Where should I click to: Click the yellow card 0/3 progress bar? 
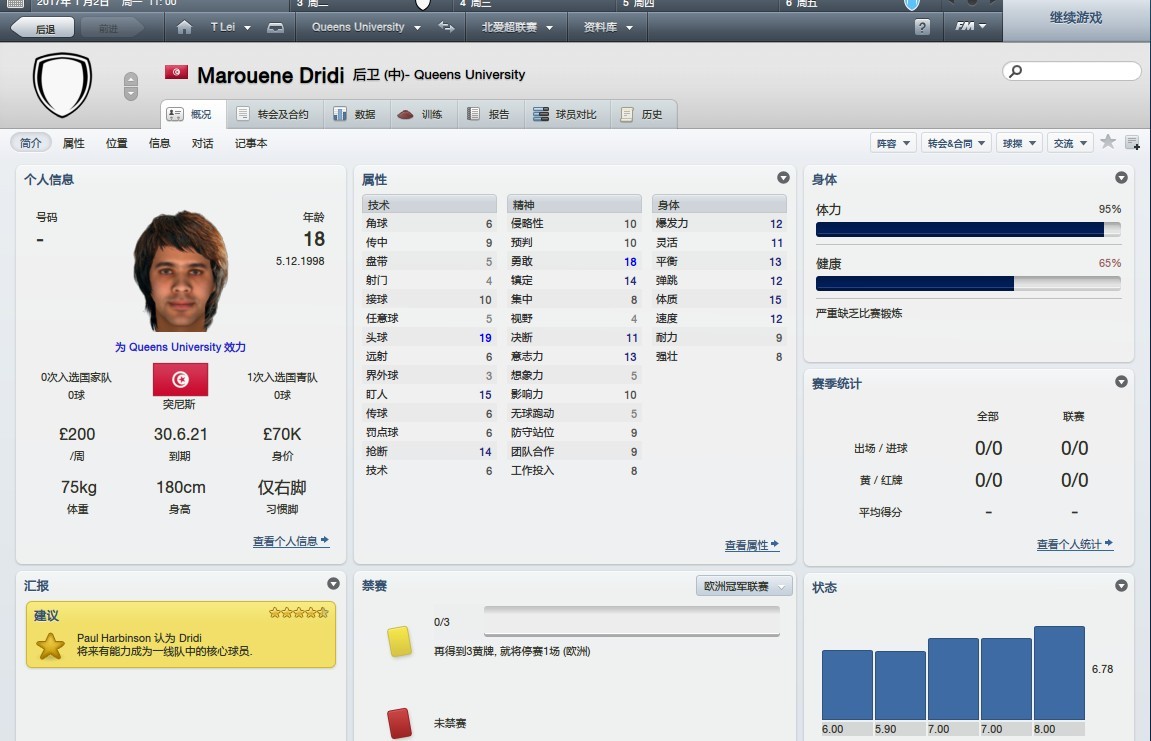(632, 621)
